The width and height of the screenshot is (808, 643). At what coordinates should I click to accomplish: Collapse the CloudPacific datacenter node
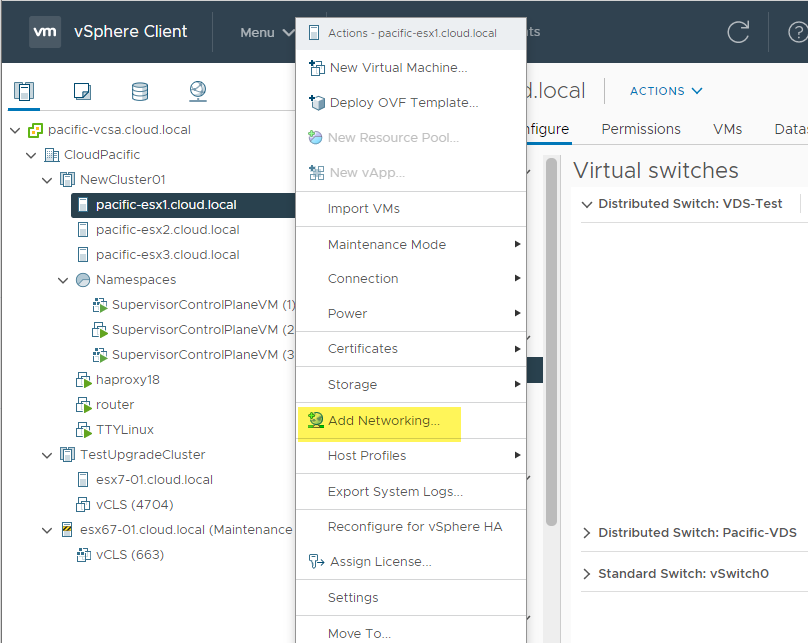pyautogui.click(x=31, y=155)
